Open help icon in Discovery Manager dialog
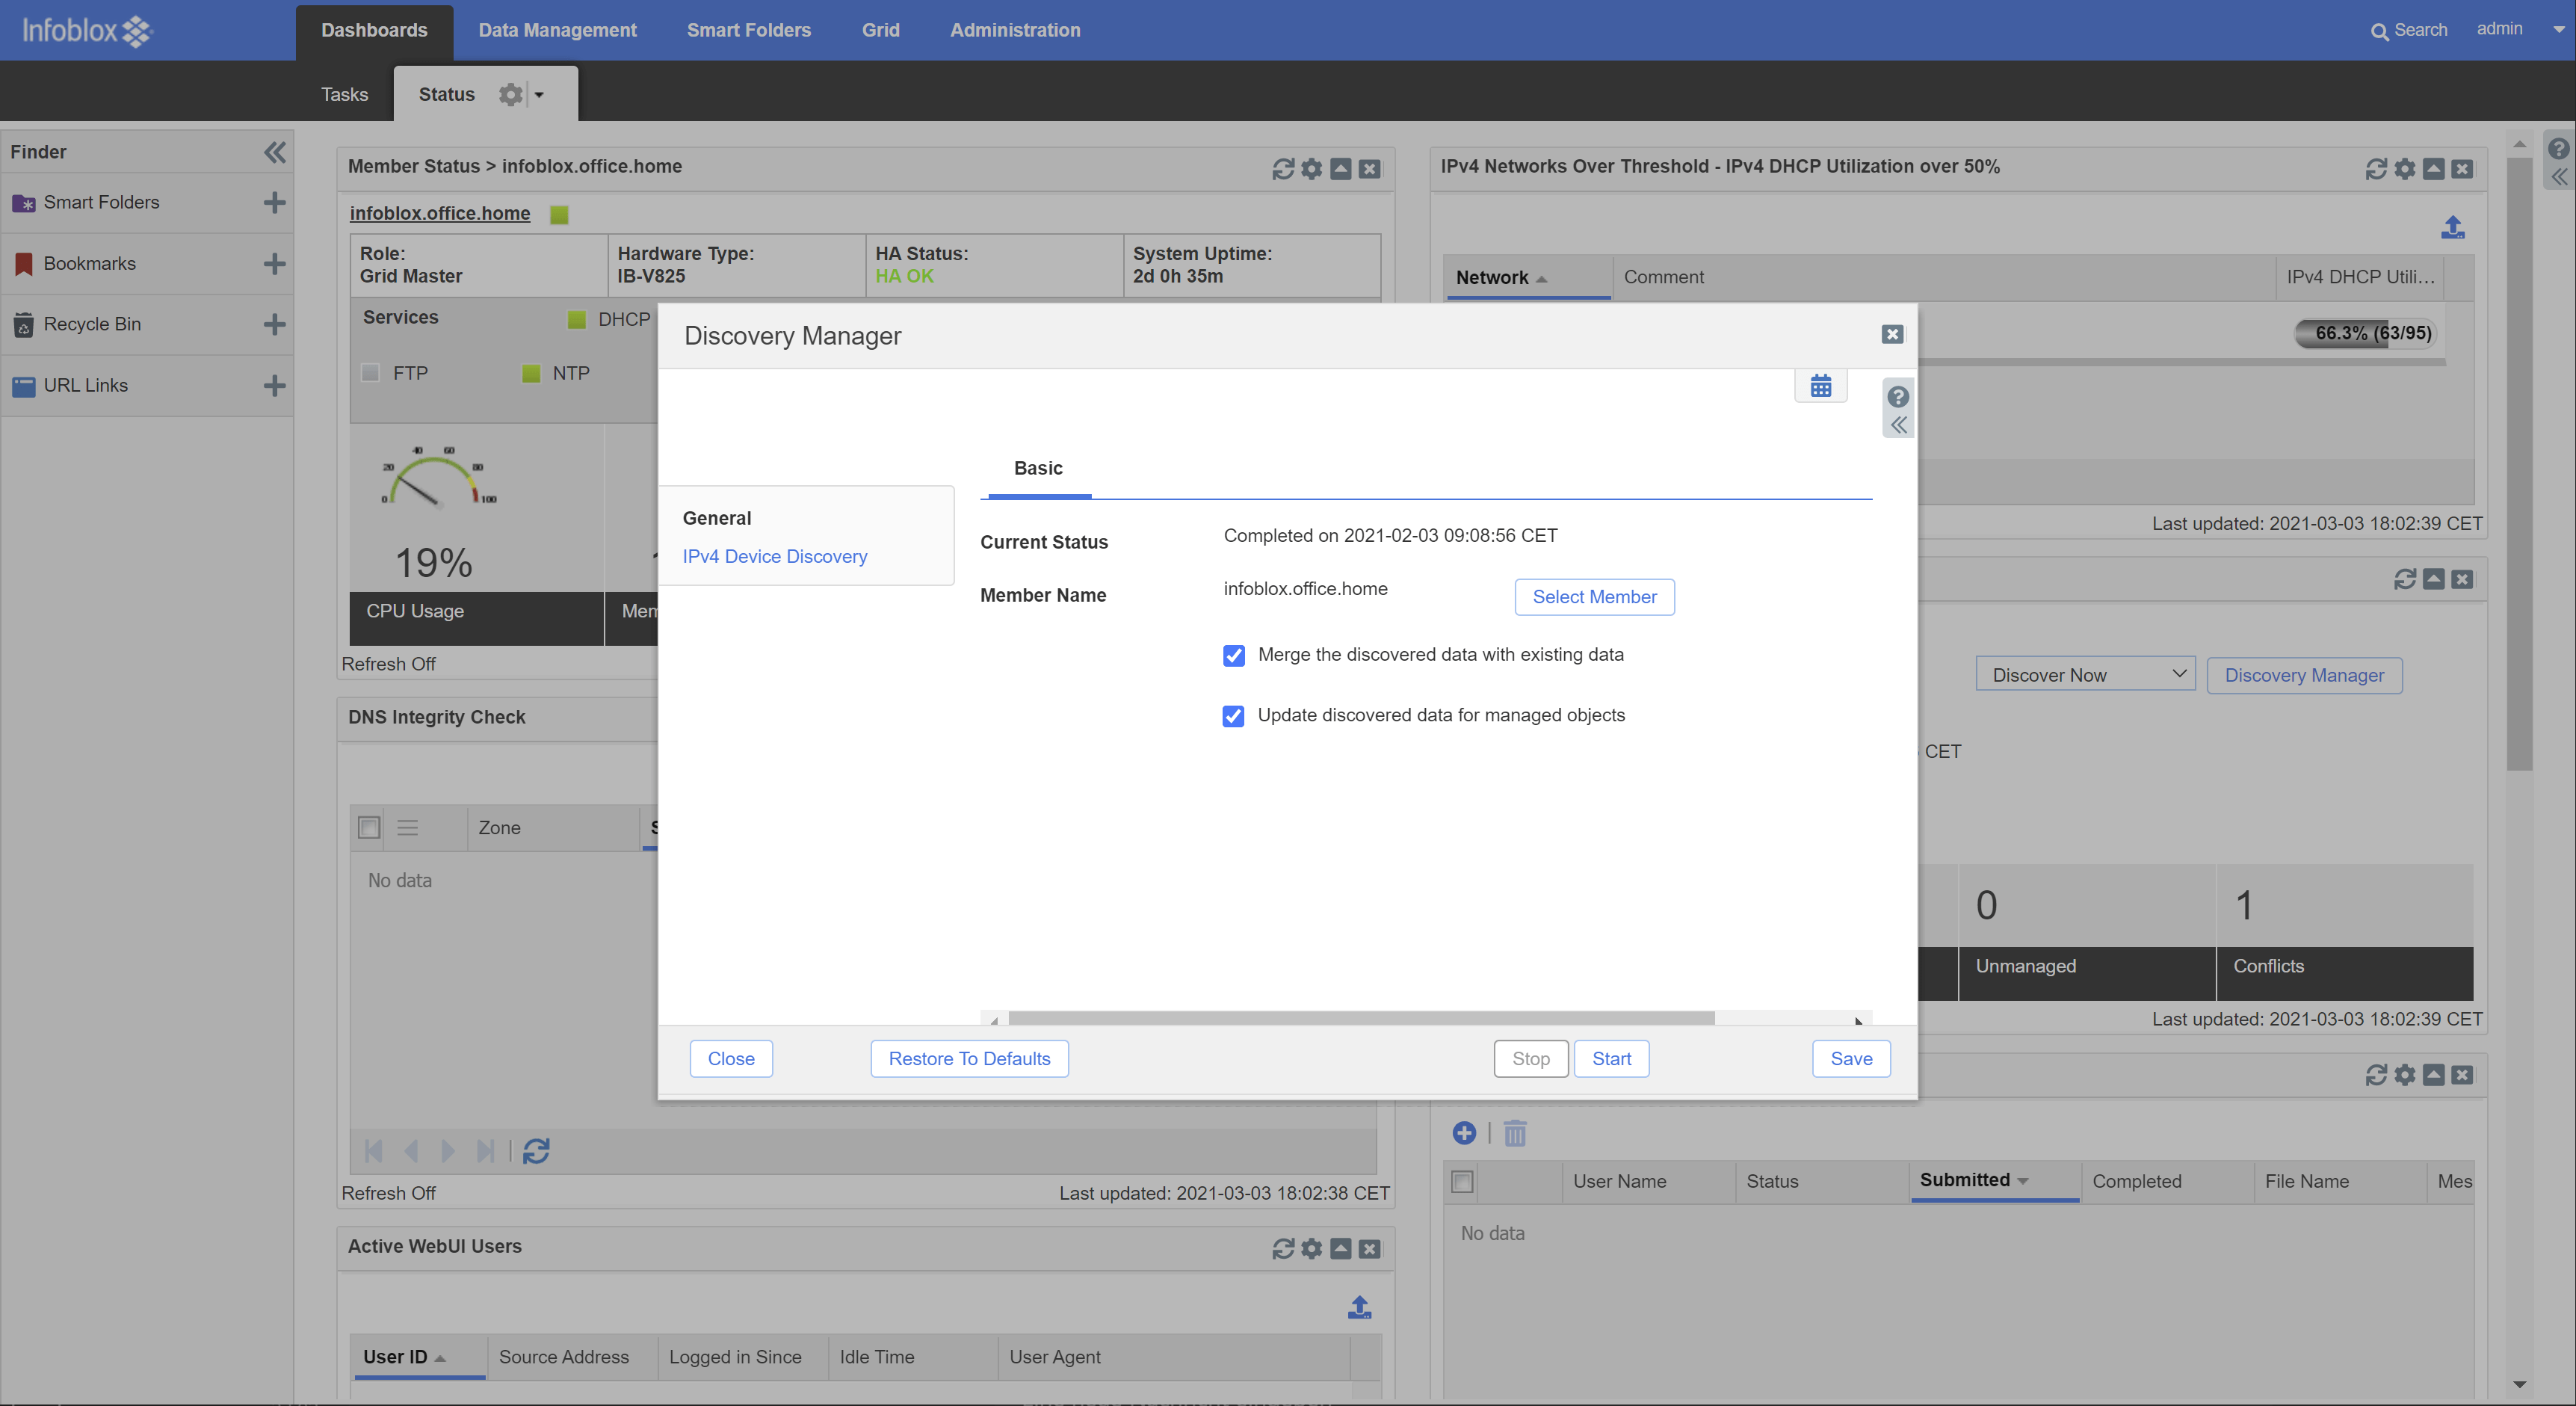This screenshot has height=1406, width=2576. coord(1897,397)
